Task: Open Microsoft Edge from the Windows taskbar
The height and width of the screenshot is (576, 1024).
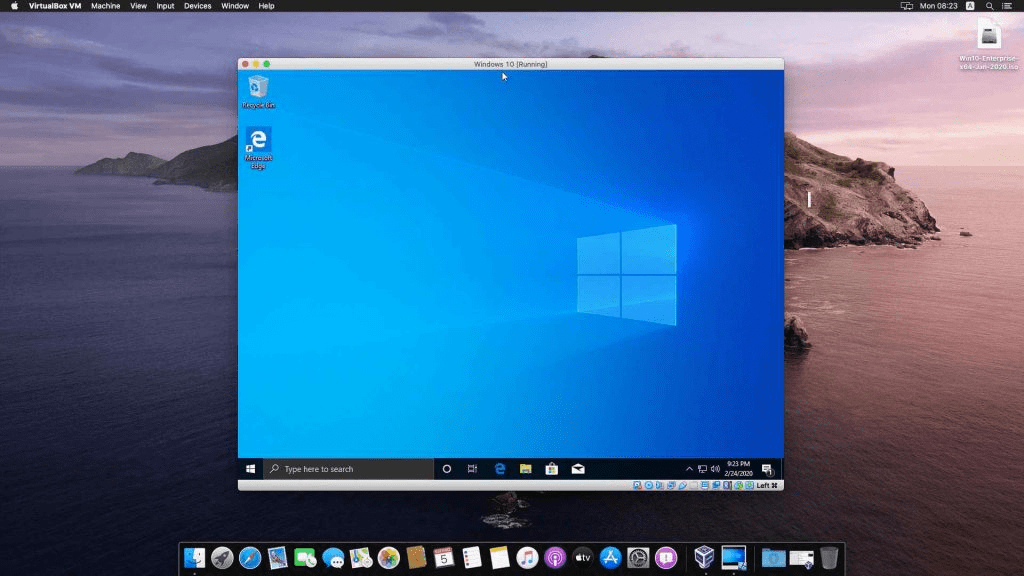Action: coord(498,468)
